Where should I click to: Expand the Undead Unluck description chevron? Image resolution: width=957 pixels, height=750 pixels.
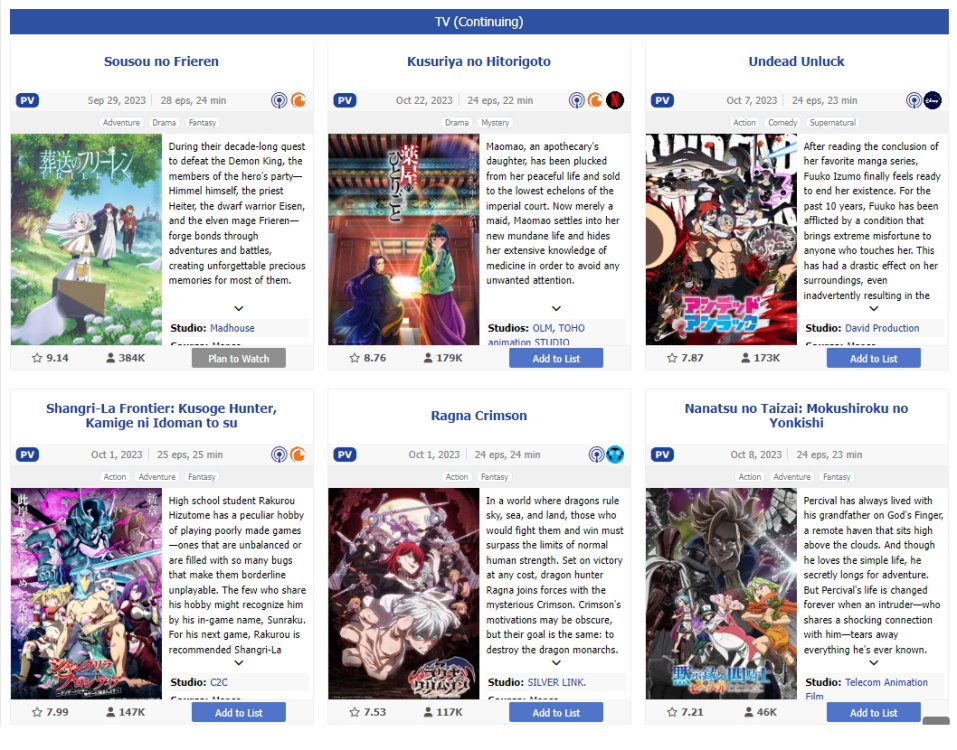coord(873,309)
